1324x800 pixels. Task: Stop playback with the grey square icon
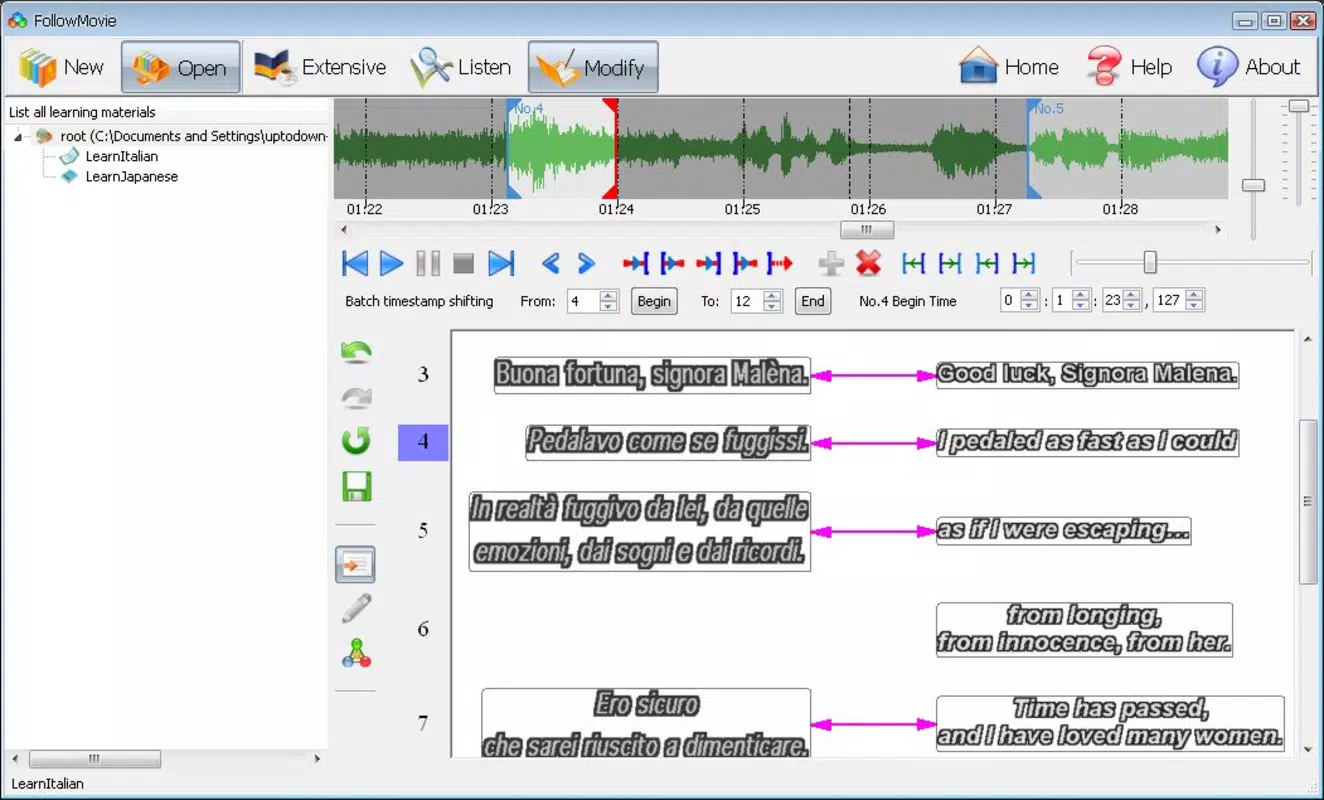[x=463, y=263]
